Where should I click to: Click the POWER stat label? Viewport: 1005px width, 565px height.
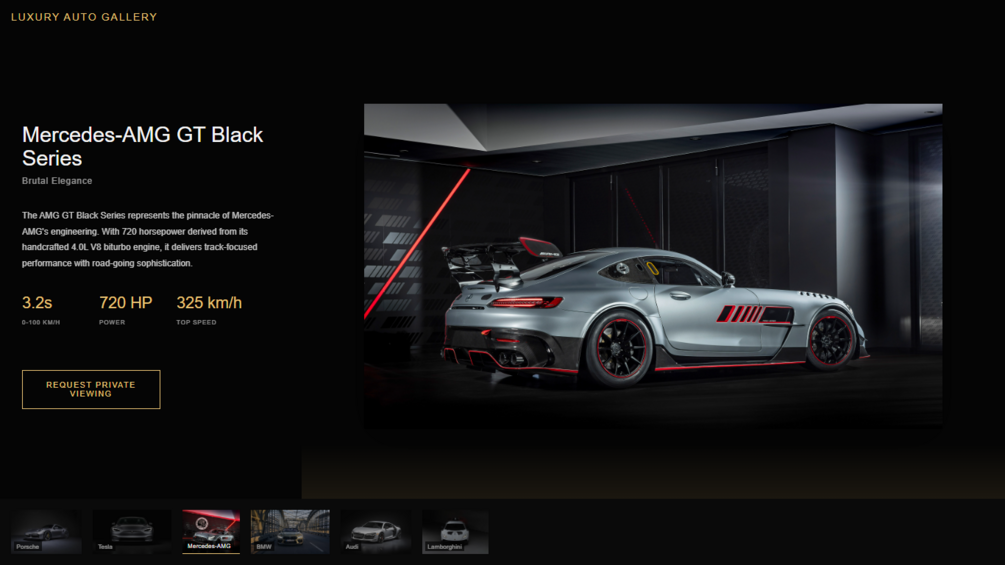[x=112, y=322]
